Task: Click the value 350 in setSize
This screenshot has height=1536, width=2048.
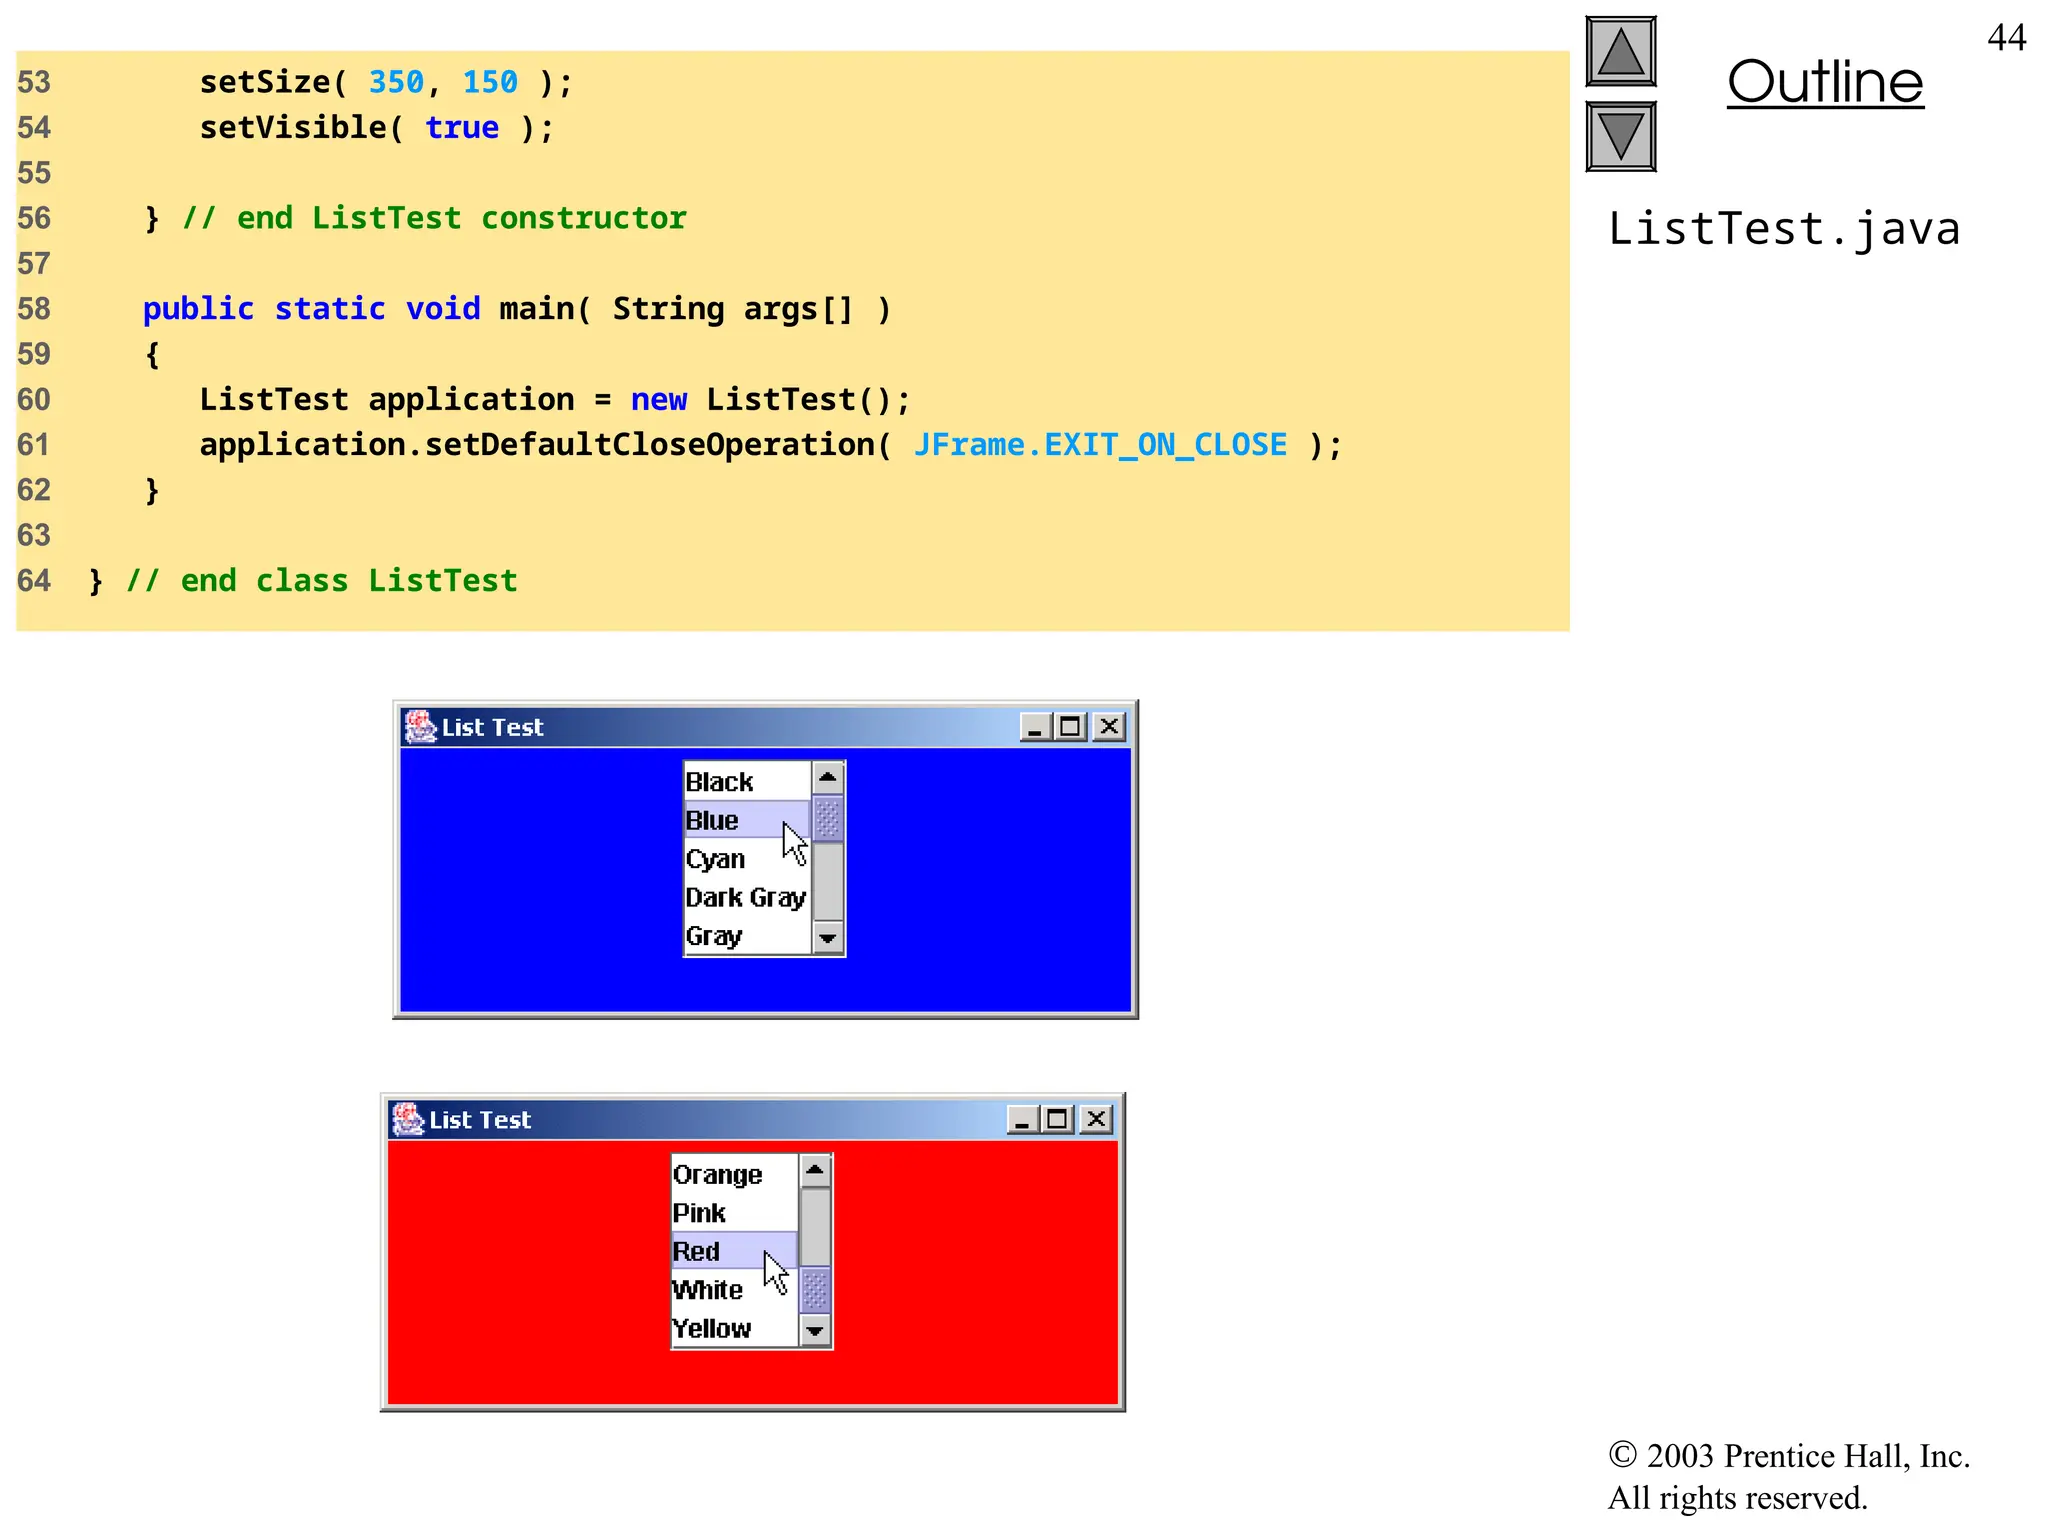Action: pyautogui.click(x=396, y=82)
